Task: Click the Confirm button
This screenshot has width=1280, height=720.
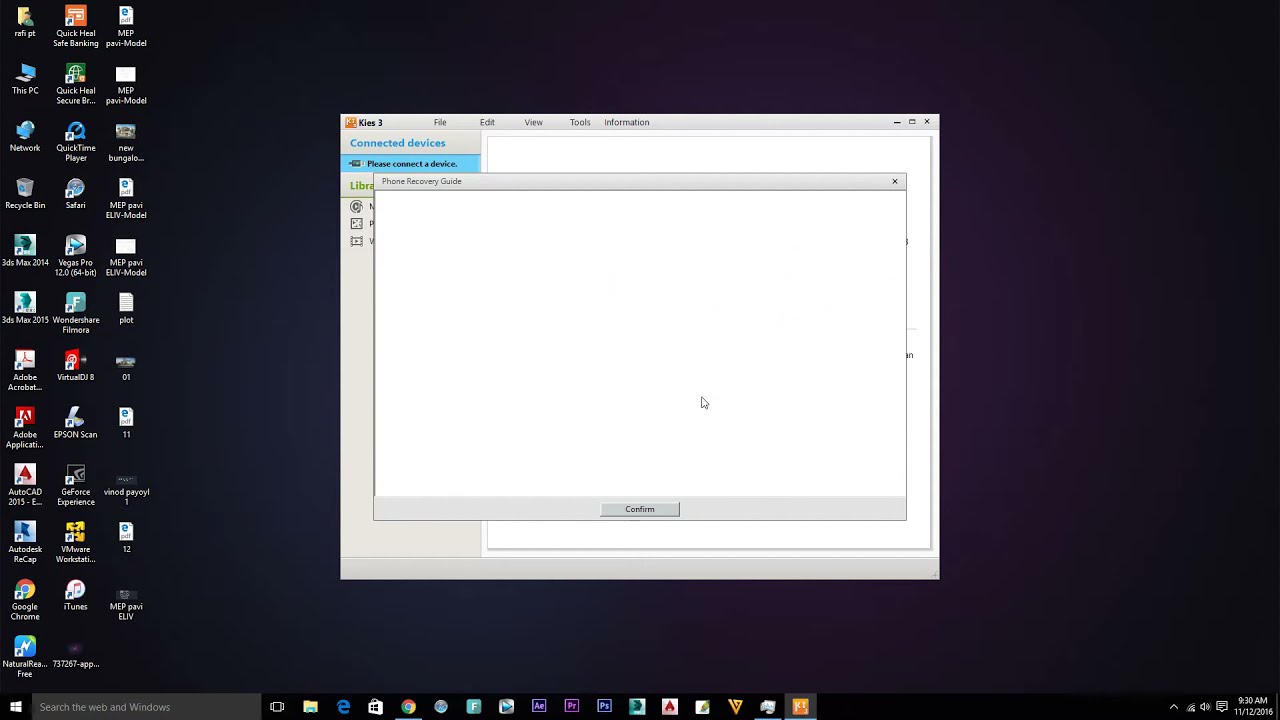Action: pyautogui.click(x=640, y=509)
